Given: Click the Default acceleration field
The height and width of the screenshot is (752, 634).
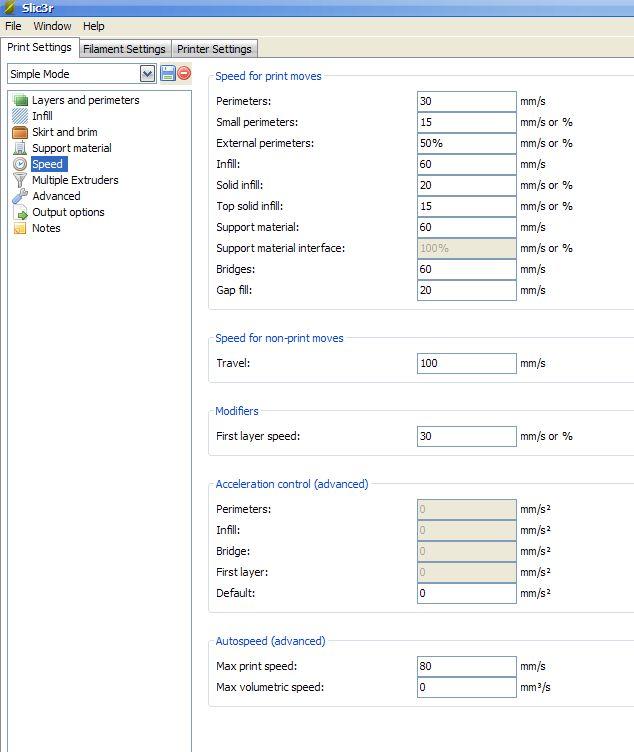Looking at the screenshot, I should 467,593.
